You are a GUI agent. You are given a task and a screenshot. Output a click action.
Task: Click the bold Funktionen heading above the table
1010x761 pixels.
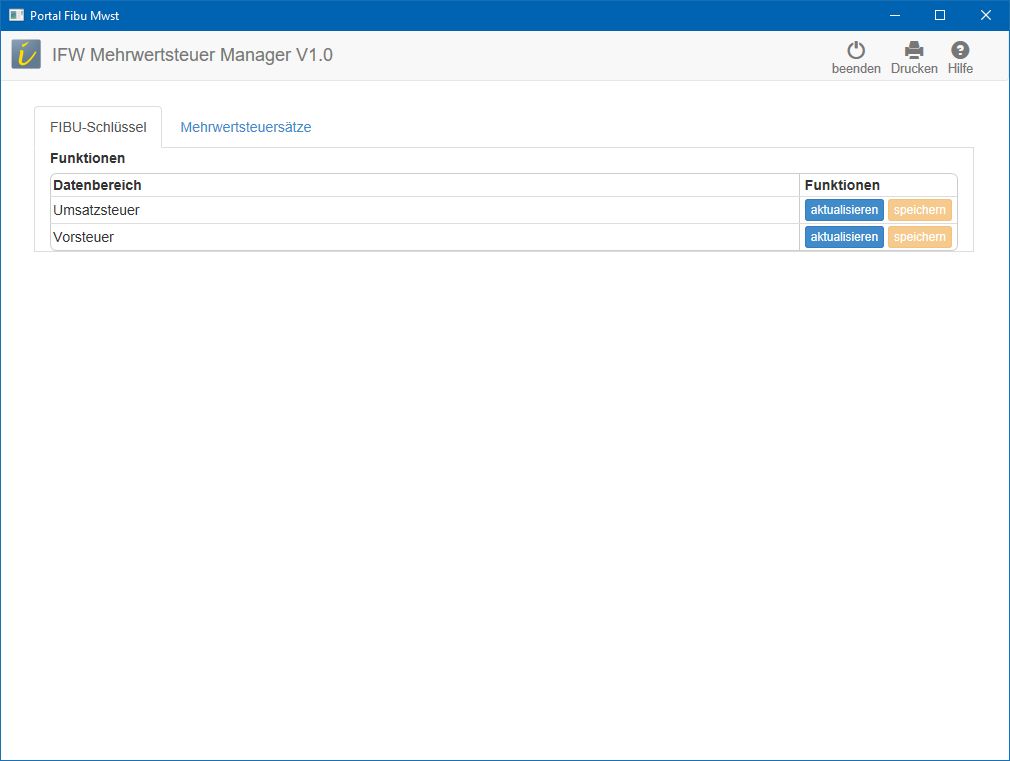click(x=87, y=158)
